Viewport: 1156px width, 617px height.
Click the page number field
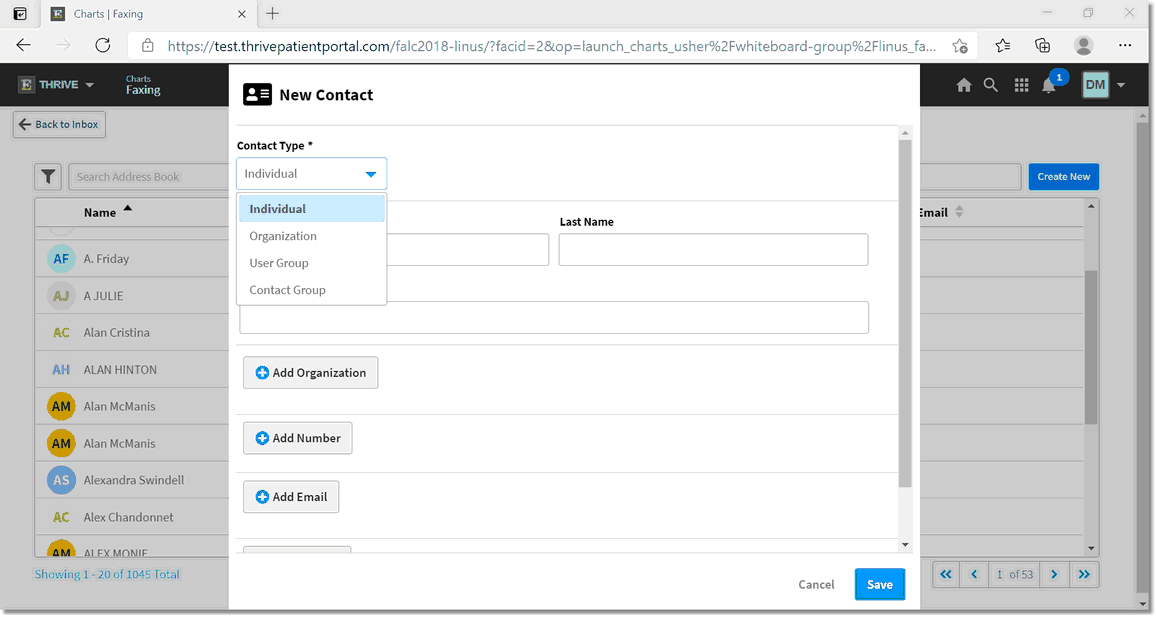[x=1000, y=574]
